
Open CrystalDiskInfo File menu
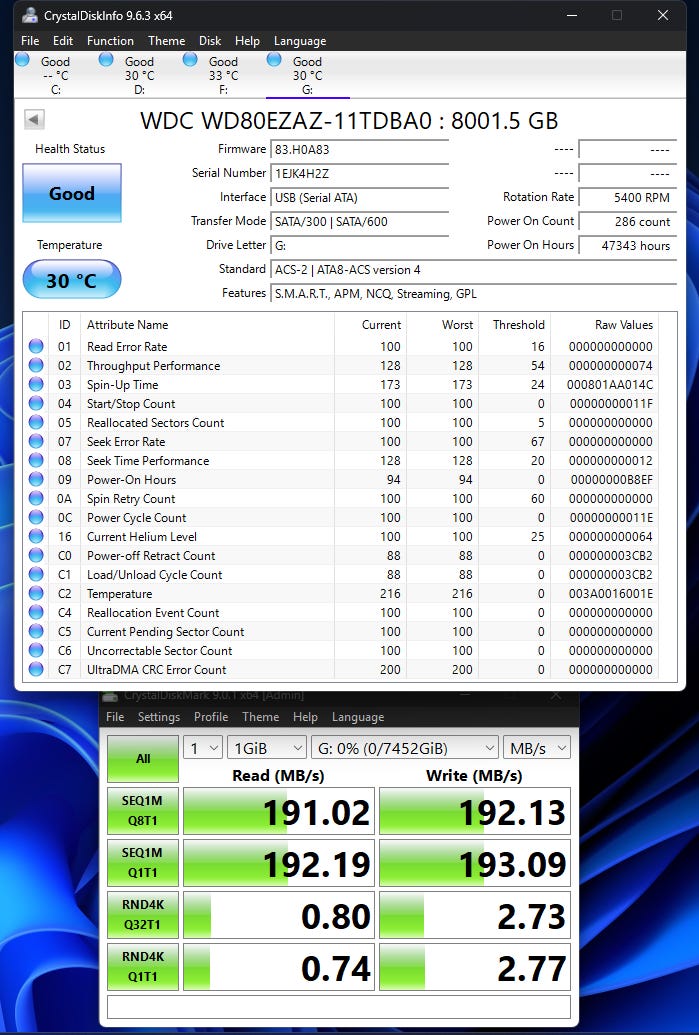pos(30,41)
